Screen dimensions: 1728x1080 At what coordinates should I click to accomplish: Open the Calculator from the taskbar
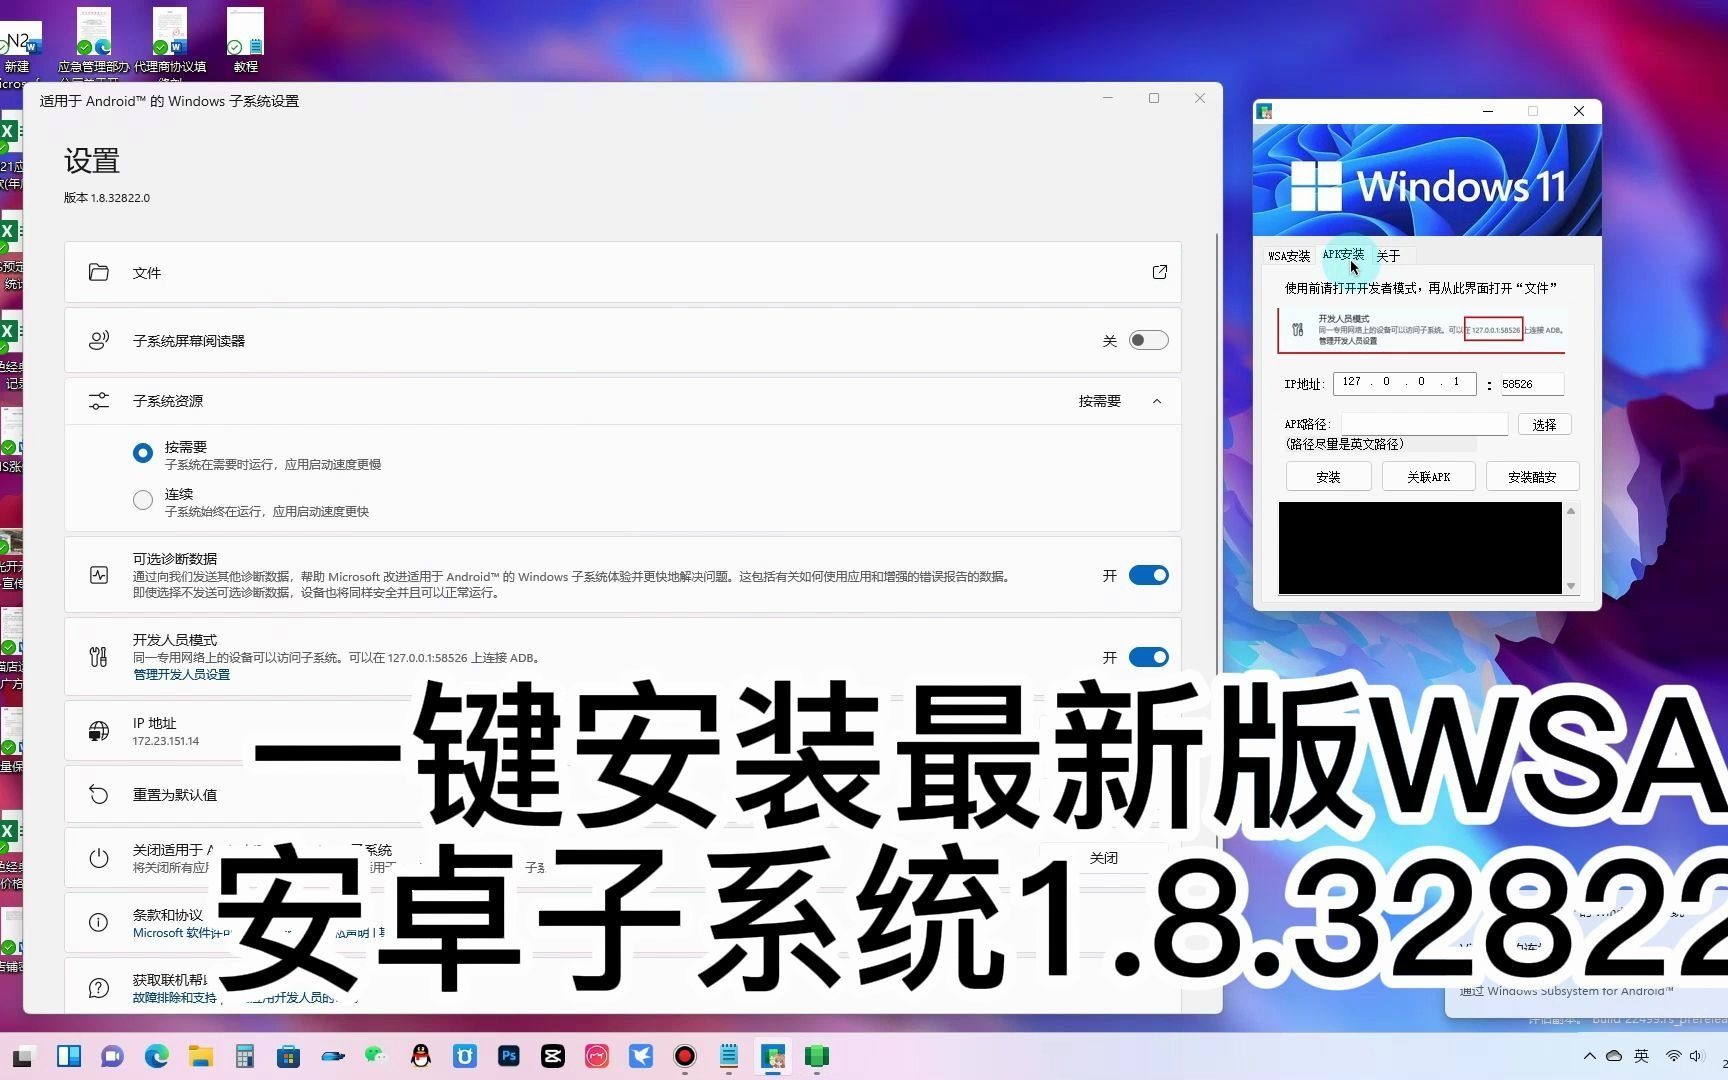pyautogui.click(x=245, y=1056)
